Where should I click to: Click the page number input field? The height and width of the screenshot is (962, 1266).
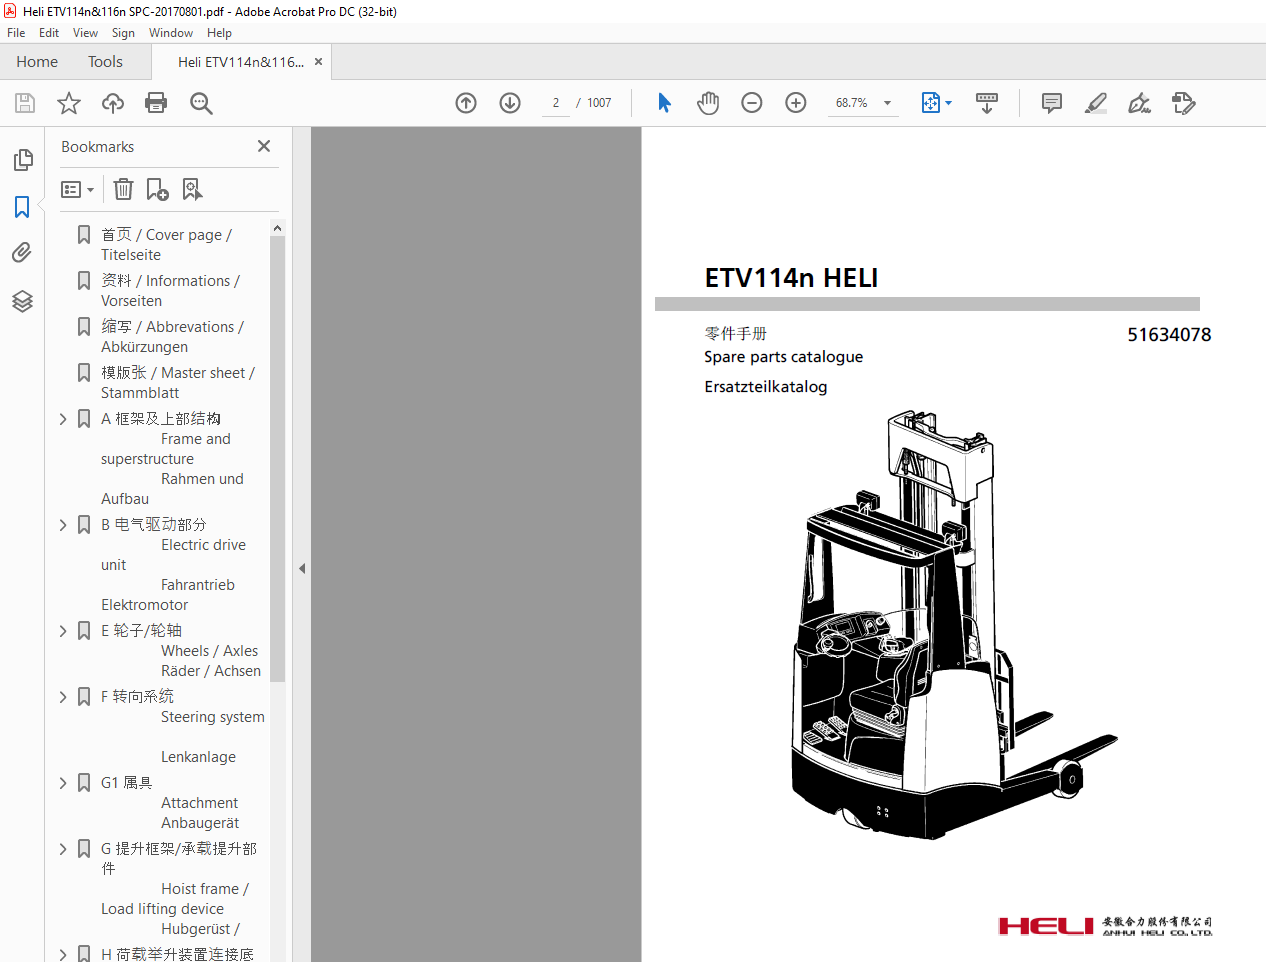point(556,103)
